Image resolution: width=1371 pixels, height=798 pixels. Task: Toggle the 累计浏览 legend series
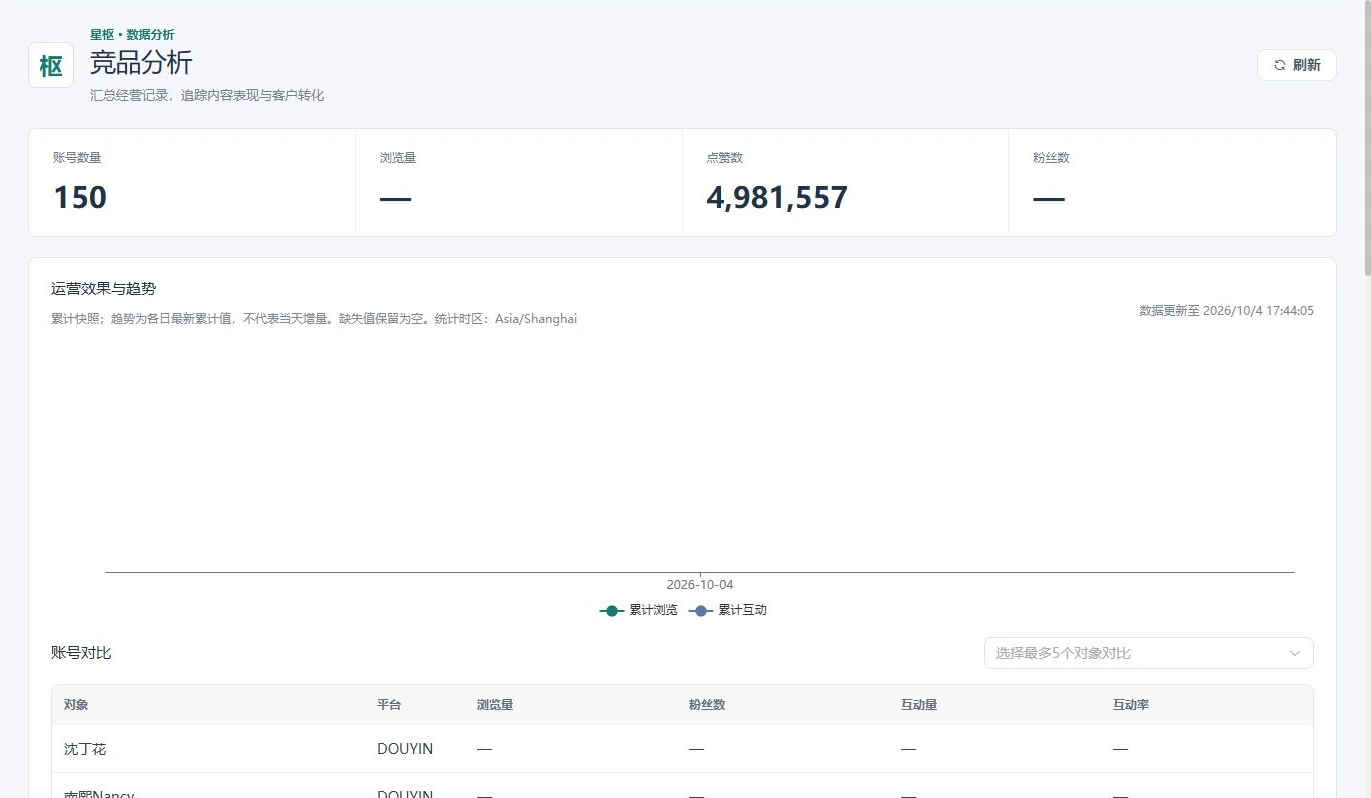[x=639, y=610]
